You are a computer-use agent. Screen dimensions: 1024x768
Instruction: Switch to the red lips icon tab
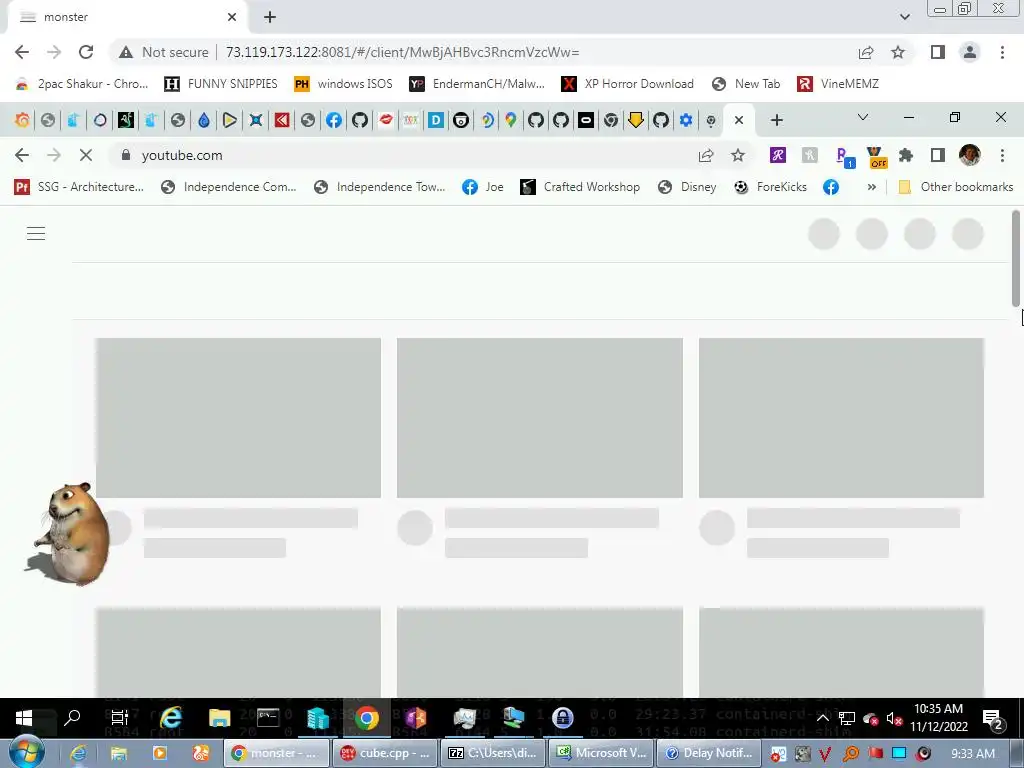(386, 120)
